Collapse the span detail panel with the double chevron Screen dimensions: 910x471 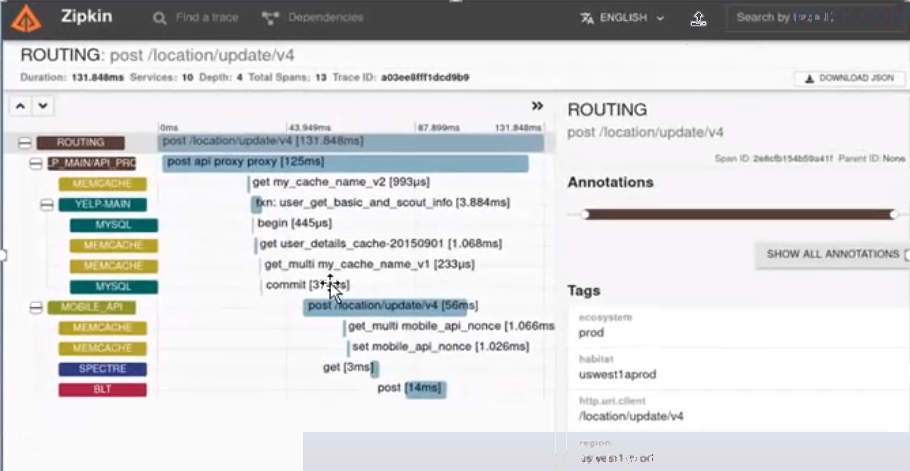point(537,106)
